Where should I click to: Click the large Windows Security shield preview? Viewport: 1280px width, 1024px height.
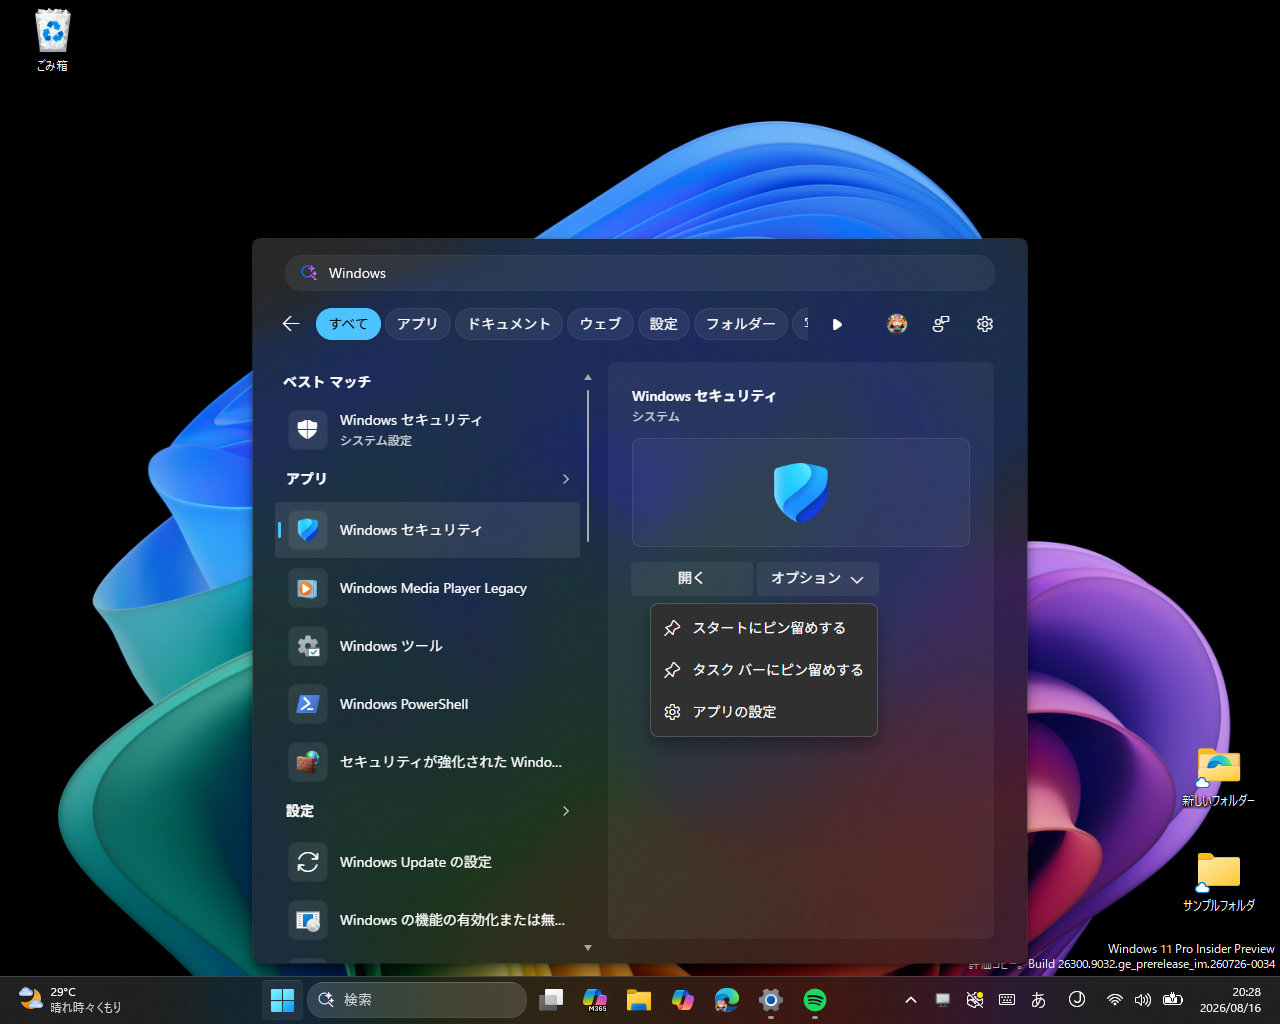click(x=801, y=492)
